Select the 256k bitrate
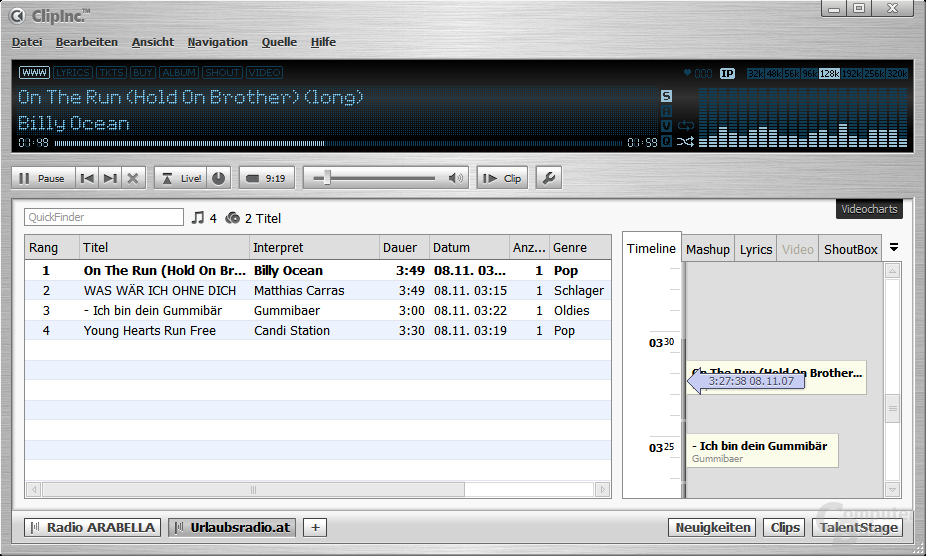This screenshot has height=556, width=926. click(x=874, y=73)
